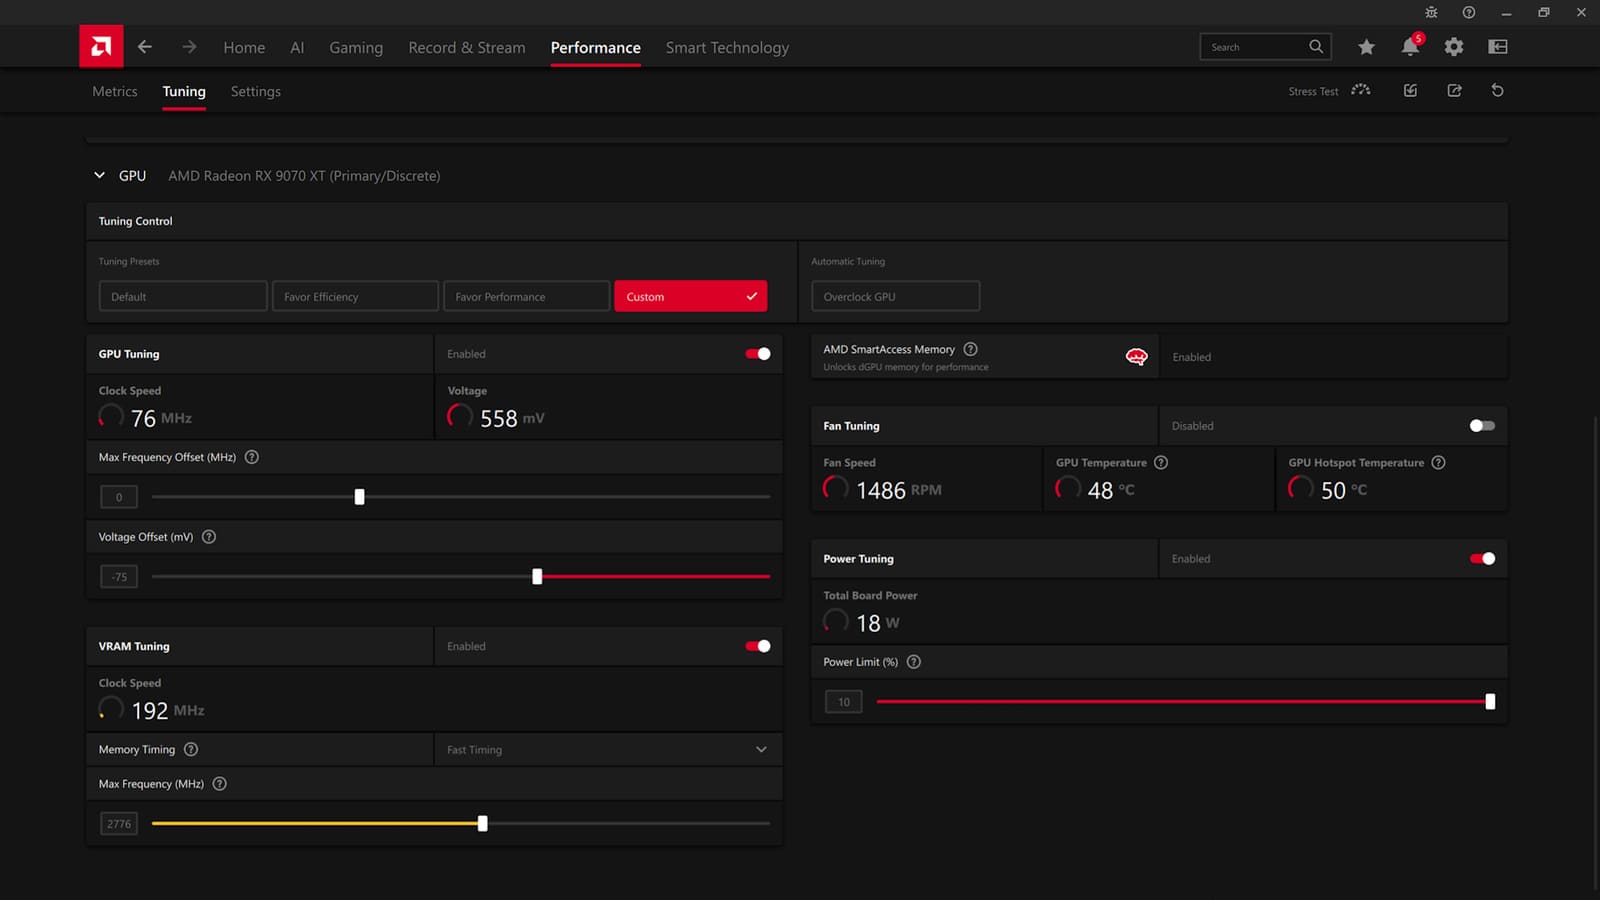Image resolution: width=1600 pixels, height=900 pixels.
Task: Click the AMD logo home icon
Action: pos(101,46)
